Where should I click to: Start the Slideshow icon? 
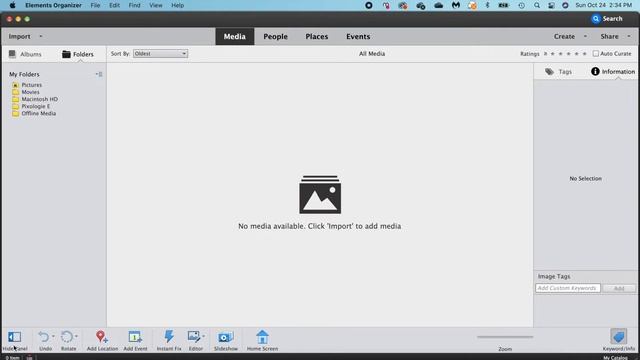pyautogui.click(x=225, y=337)
